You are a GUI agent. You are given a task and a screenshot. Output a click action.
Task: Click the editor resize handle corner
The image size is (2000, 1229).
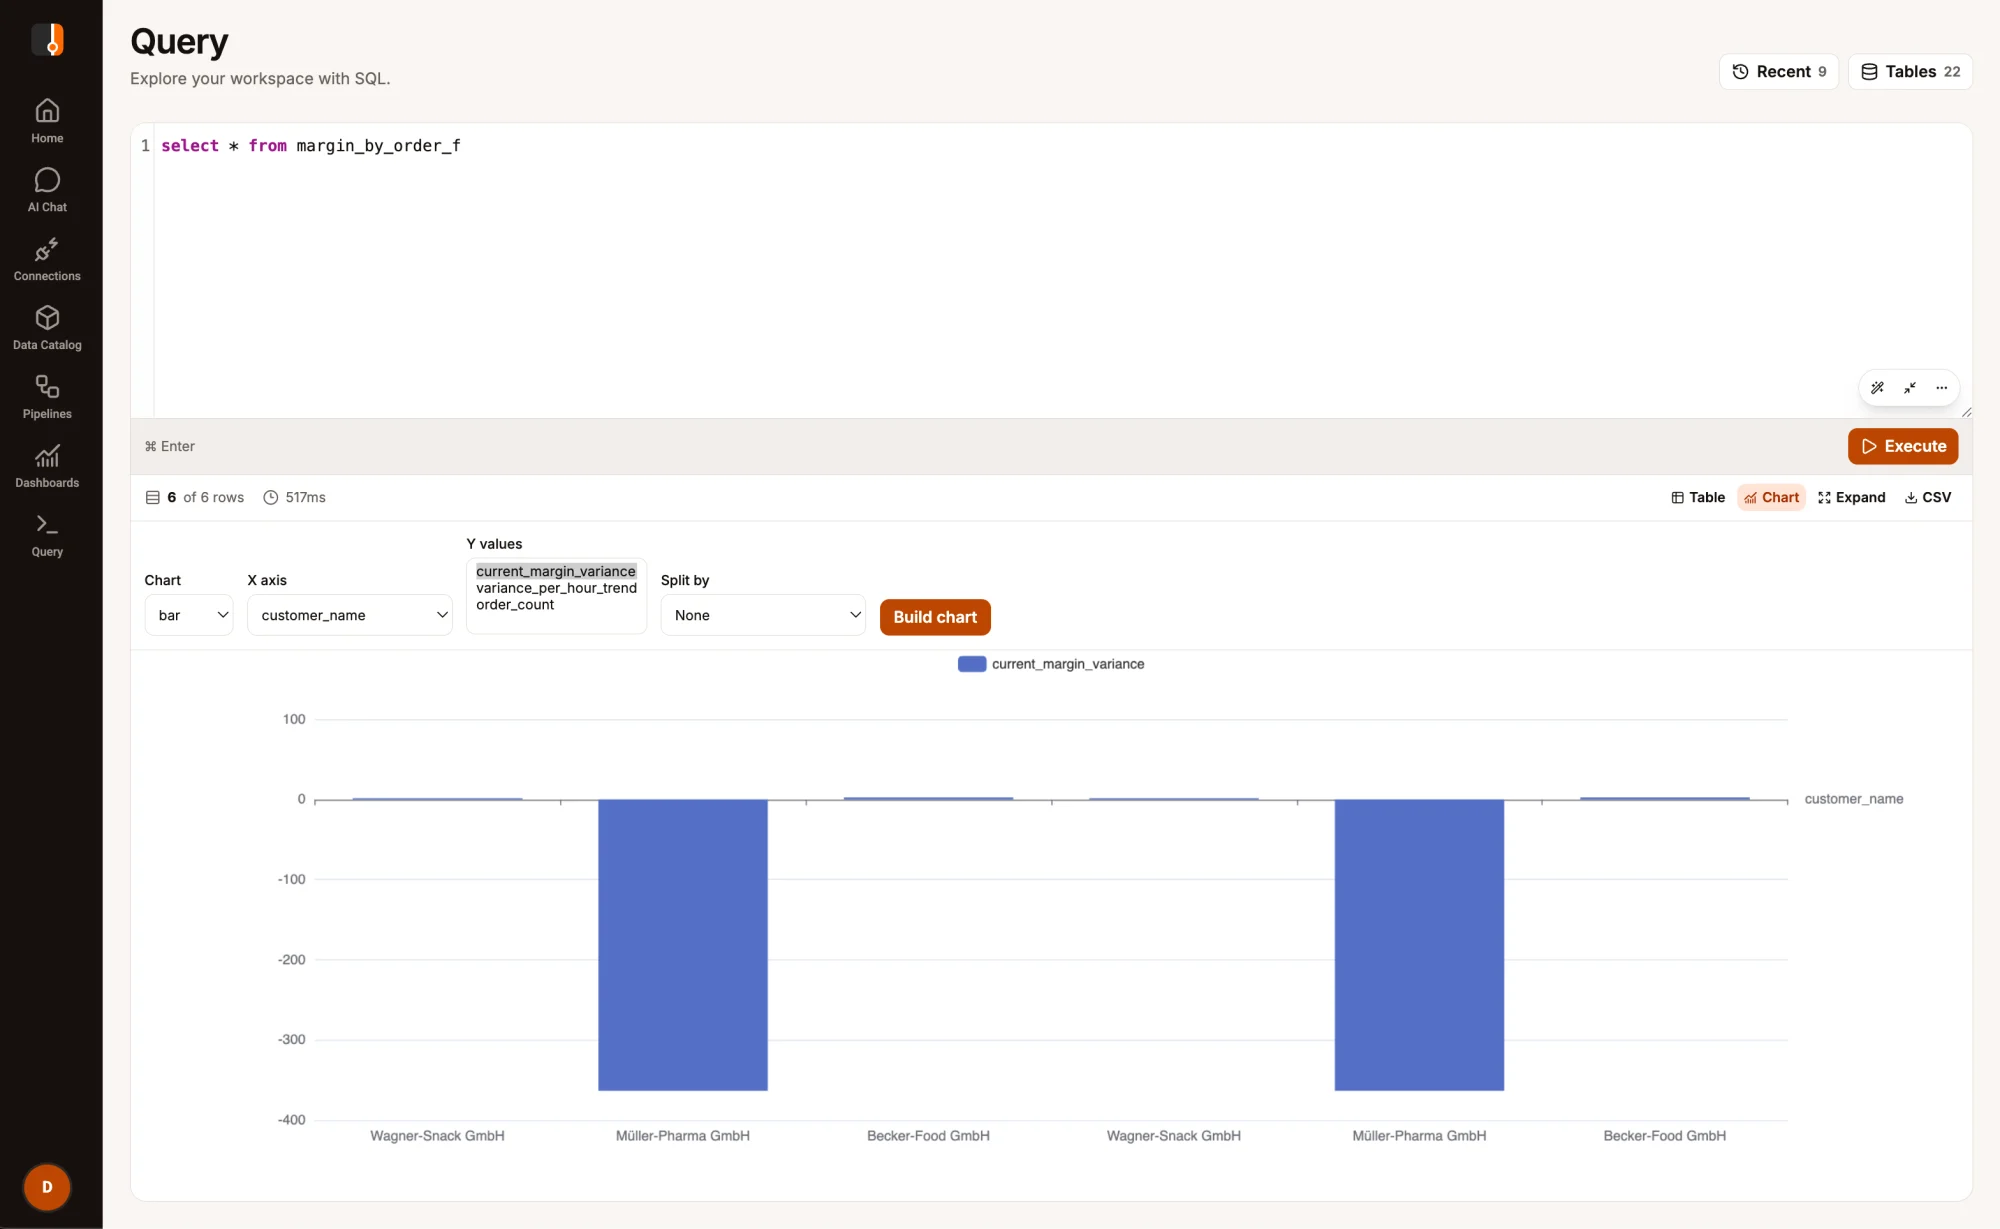click(1966, 412)
